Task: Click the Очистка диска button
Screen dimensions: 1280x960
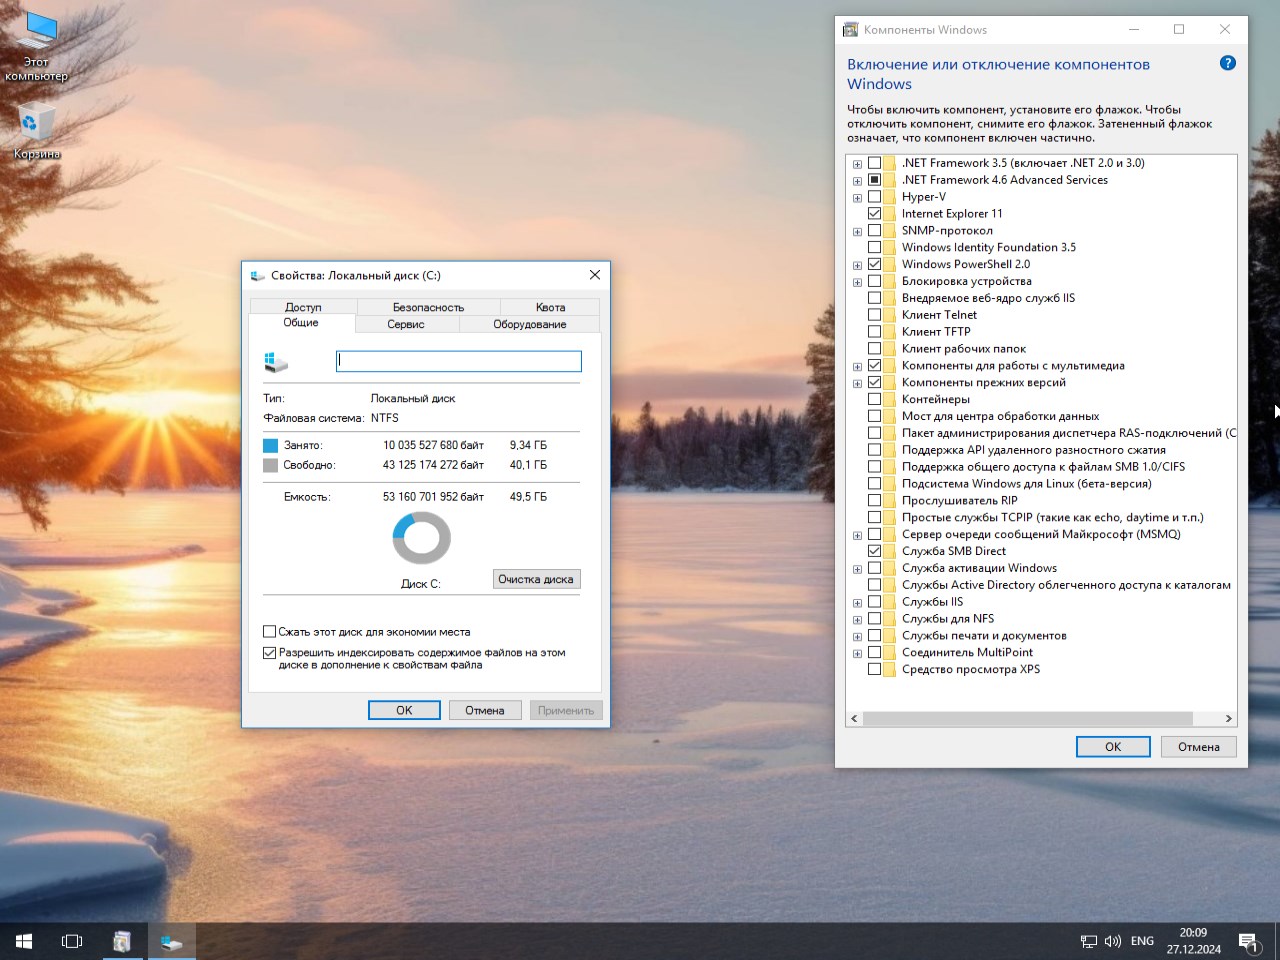Action: [536, 579]
